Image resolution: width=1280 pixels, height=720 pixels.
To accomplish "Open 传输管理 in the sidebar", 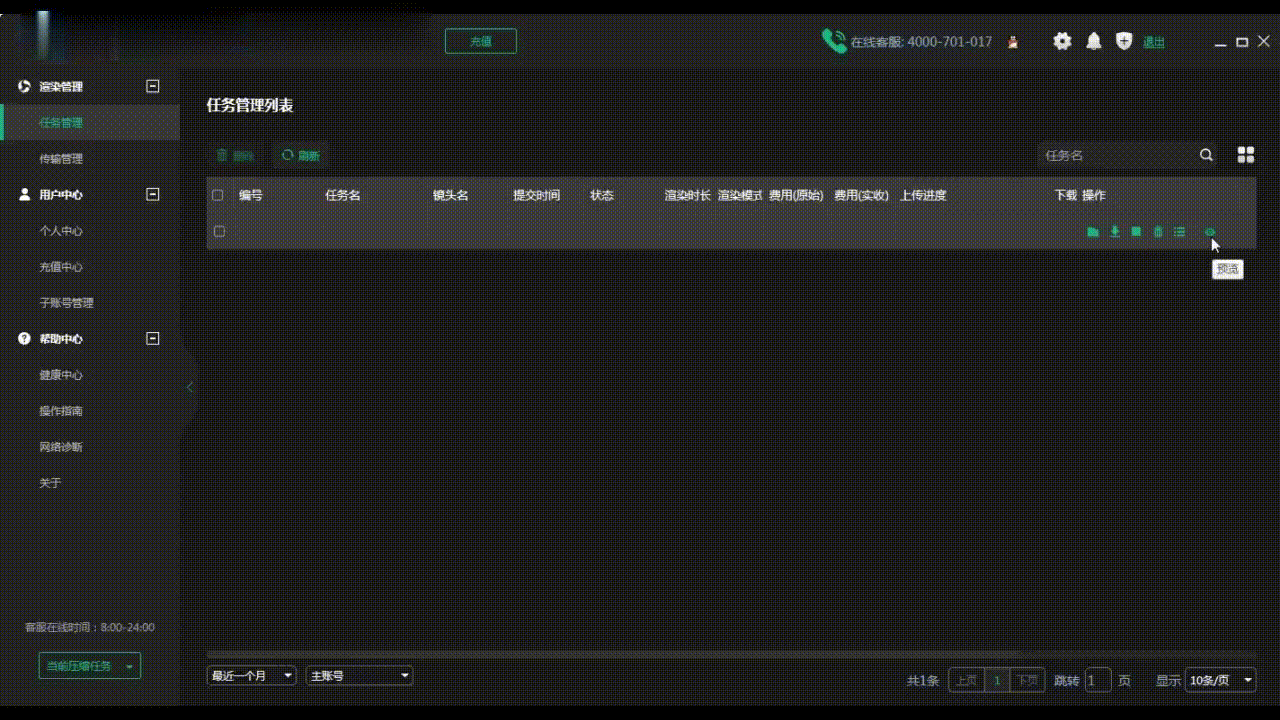I will (x=61, y=159).
